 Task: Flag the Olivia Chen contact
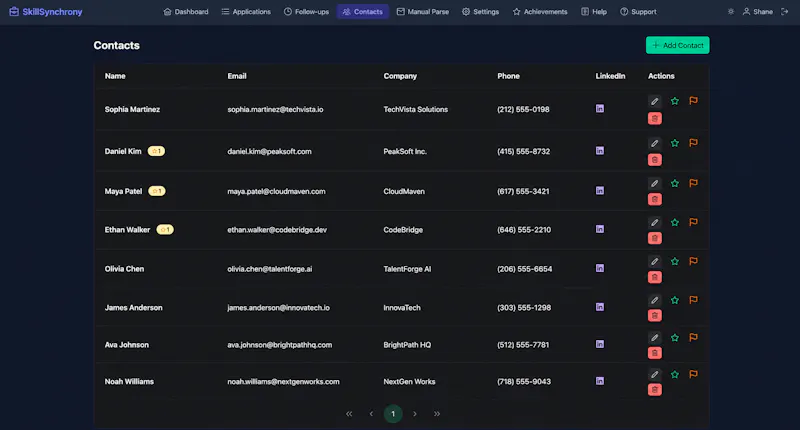[693, 261]
